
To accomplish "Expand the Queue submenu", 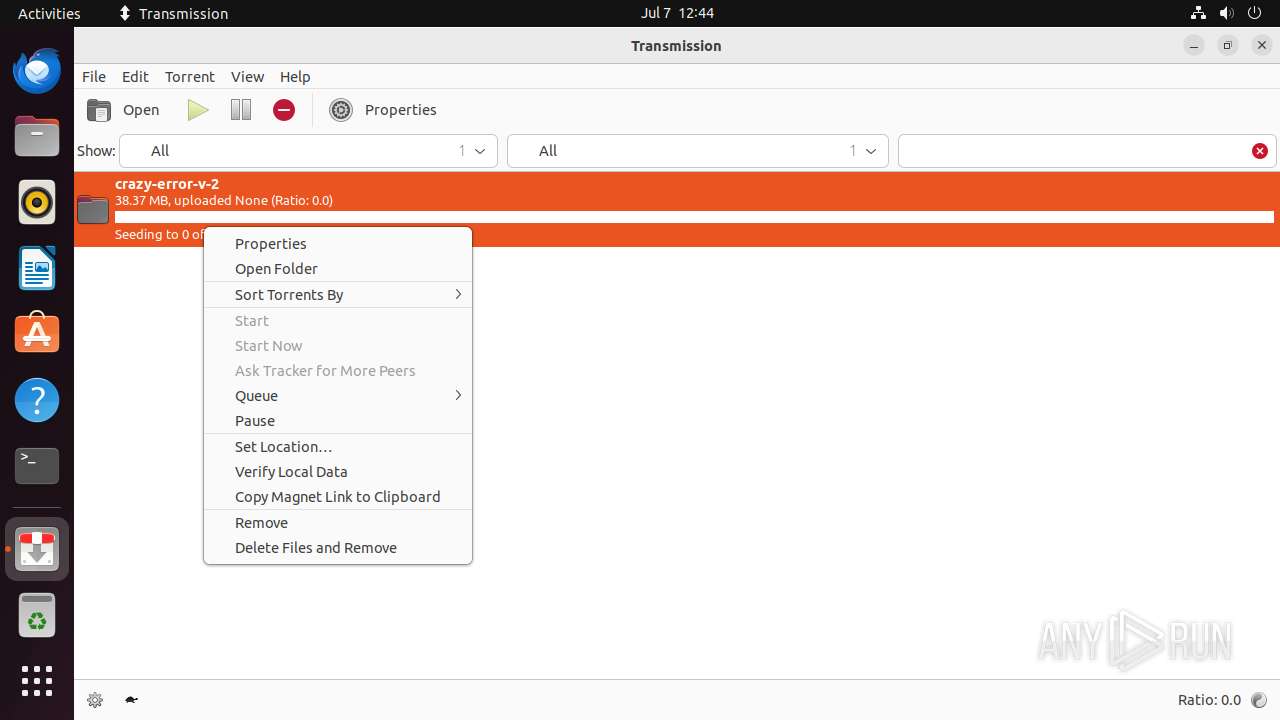I will 338,396.
